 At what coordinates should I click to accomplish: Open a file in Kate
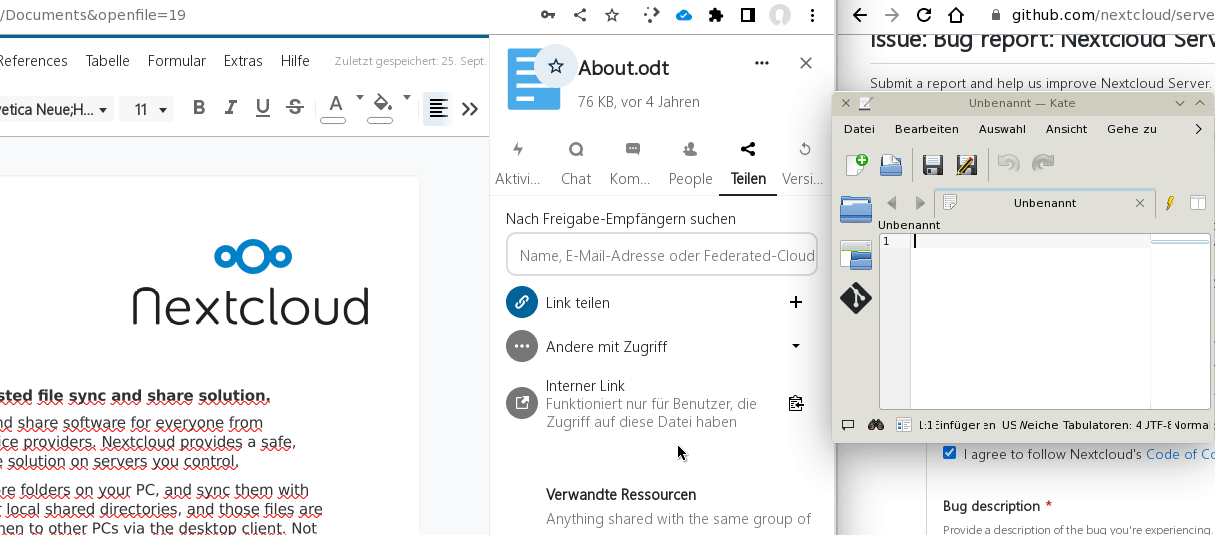click(x=891, y=164)
